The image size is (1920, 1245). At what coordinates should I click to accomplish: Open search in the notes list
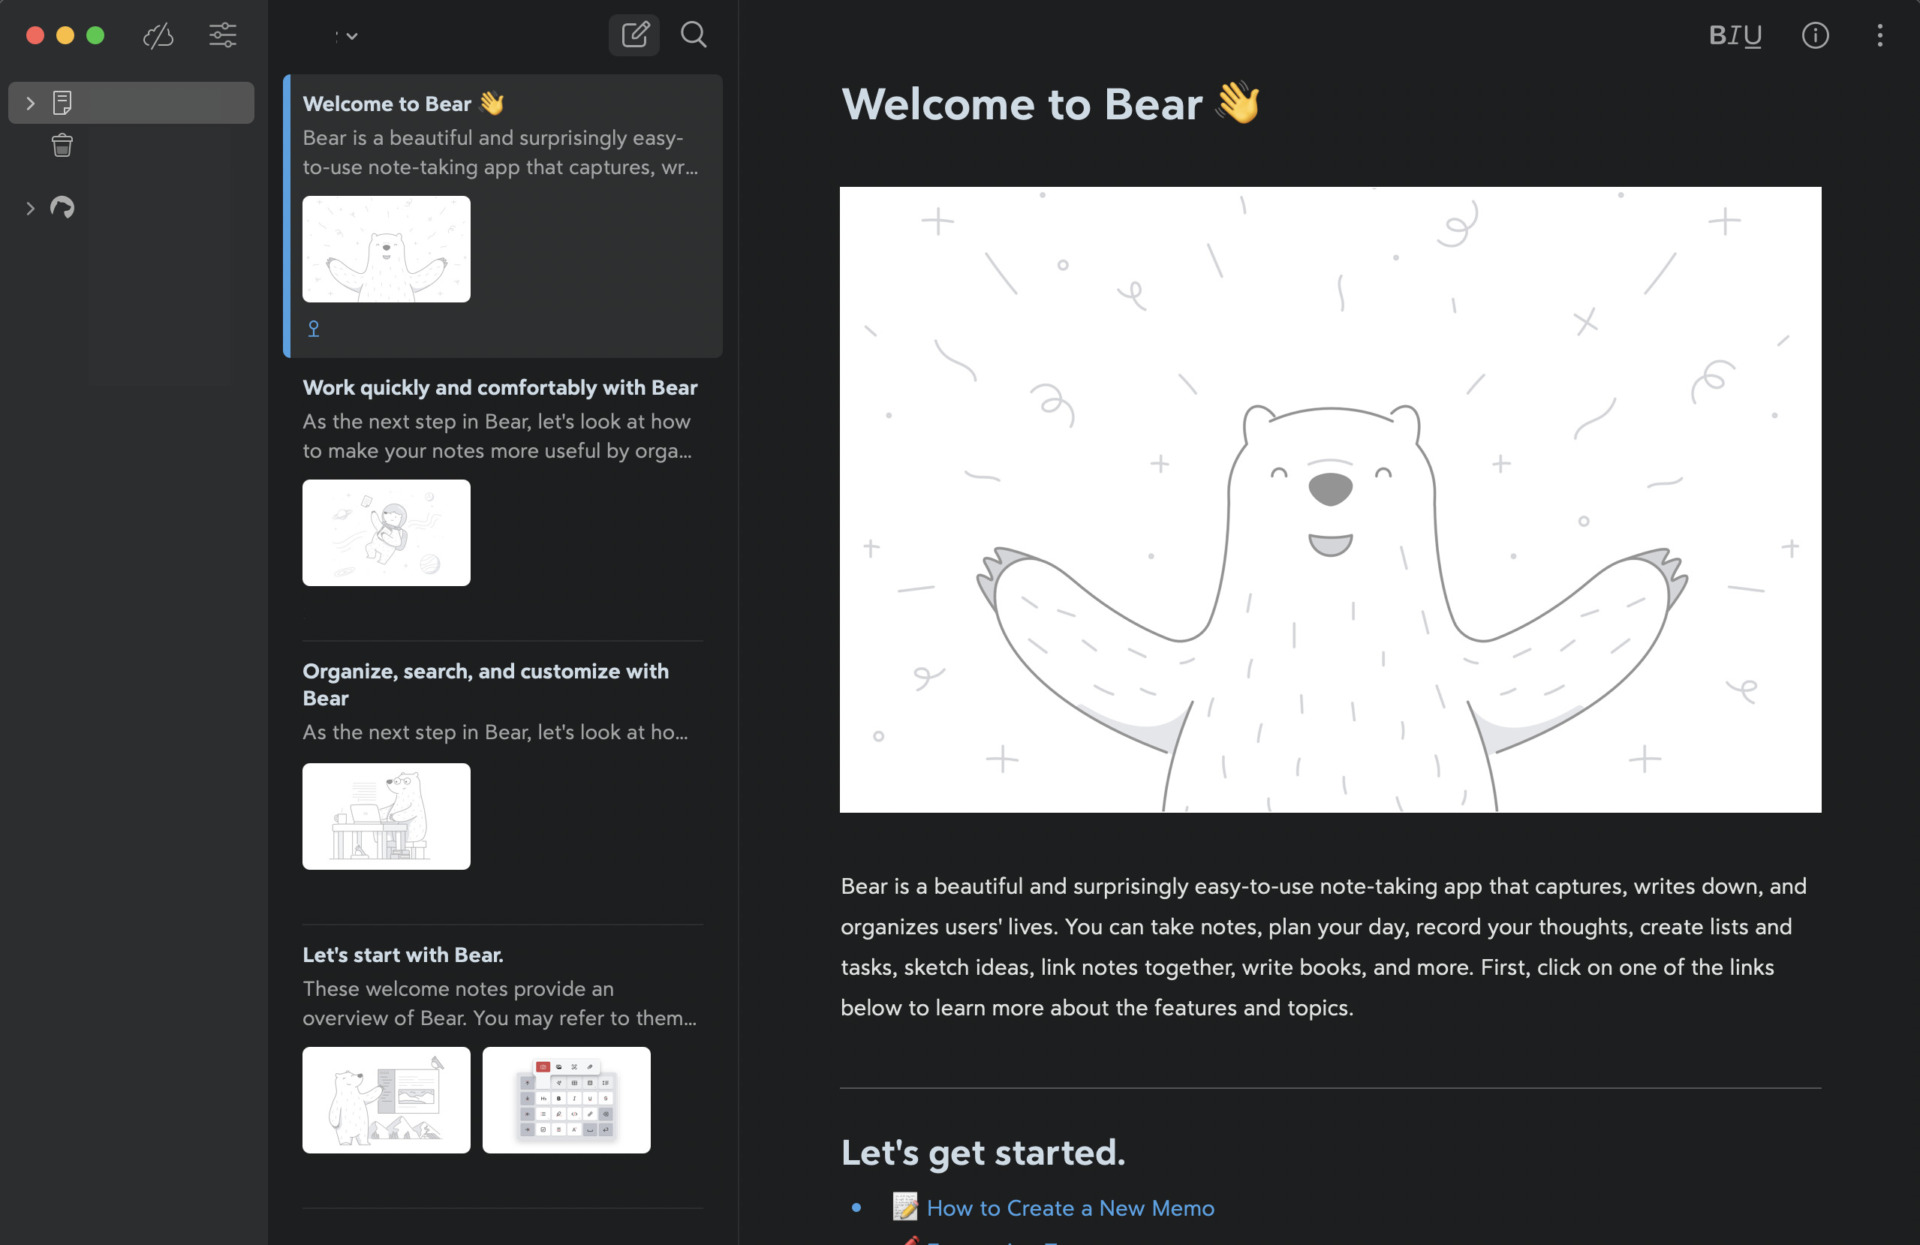click(693, 35)
